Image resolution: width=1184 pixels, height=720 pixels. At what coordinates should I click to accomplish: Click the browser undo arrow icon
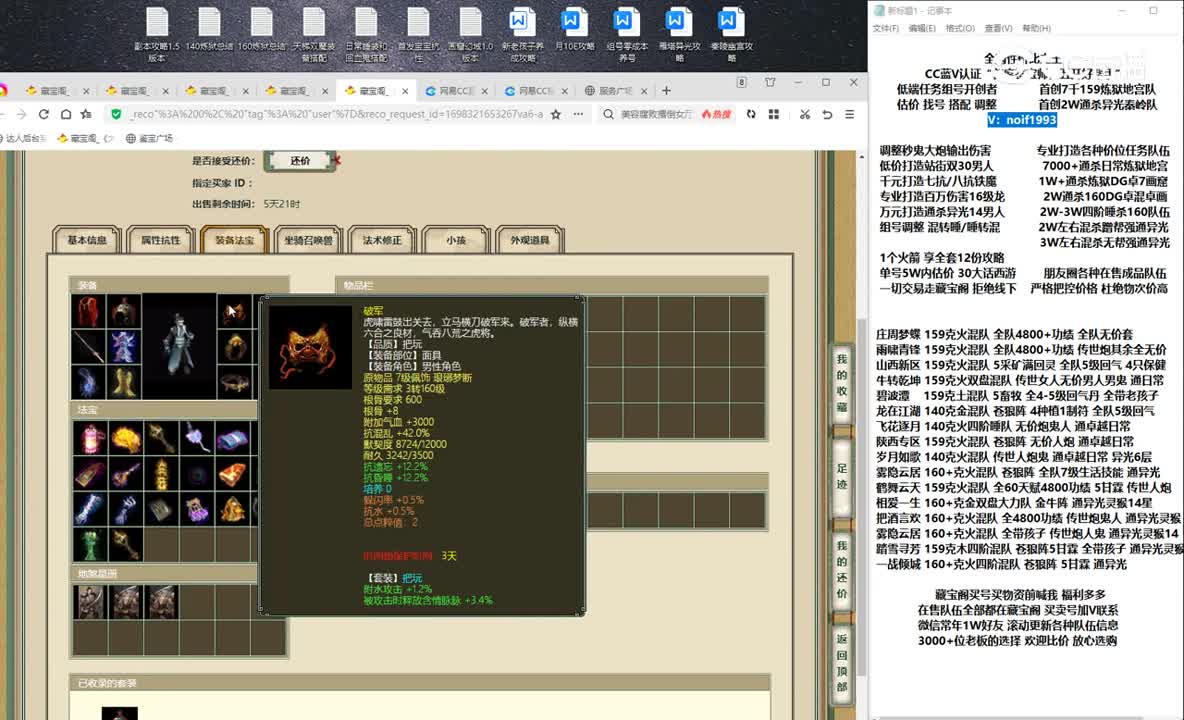[x=828, y=114]
